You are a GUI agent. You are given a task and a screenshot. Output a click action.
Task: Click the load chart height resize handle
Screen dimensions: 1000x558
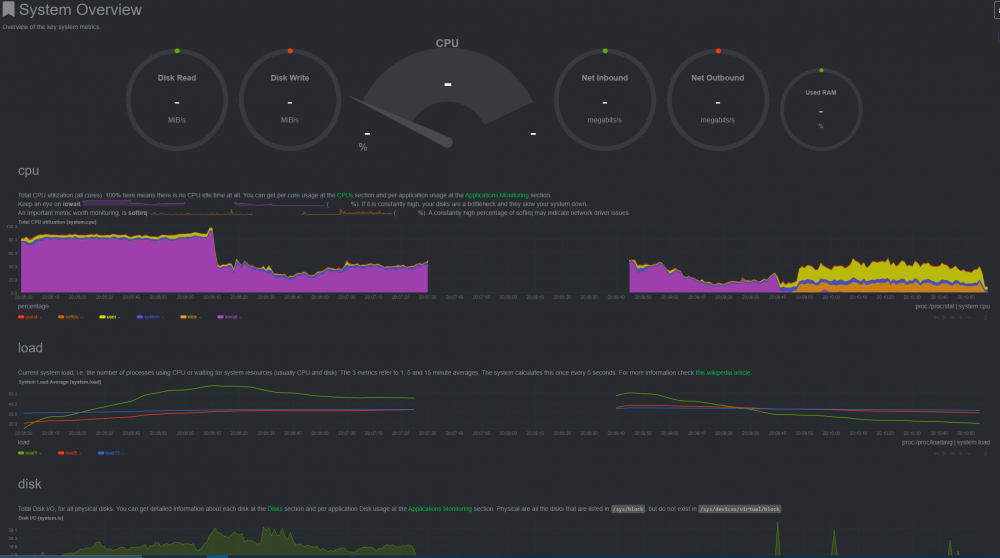[985, 453]
